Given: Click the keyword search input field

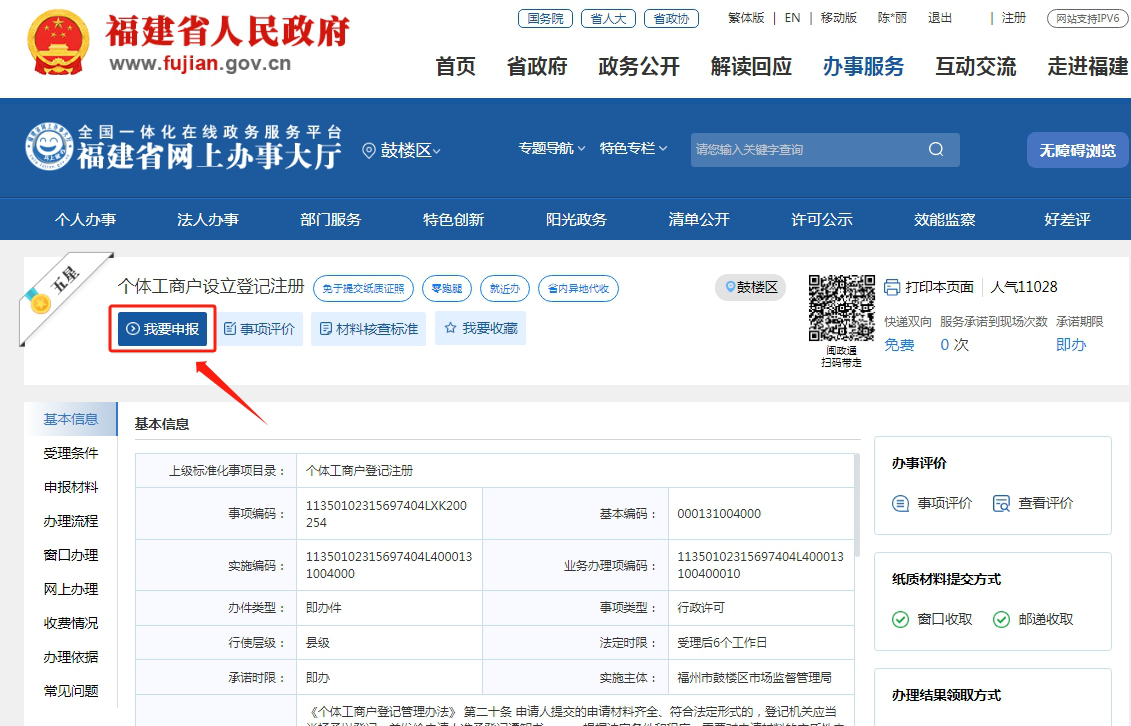Looking at the screenshot, I should point(805,150).
